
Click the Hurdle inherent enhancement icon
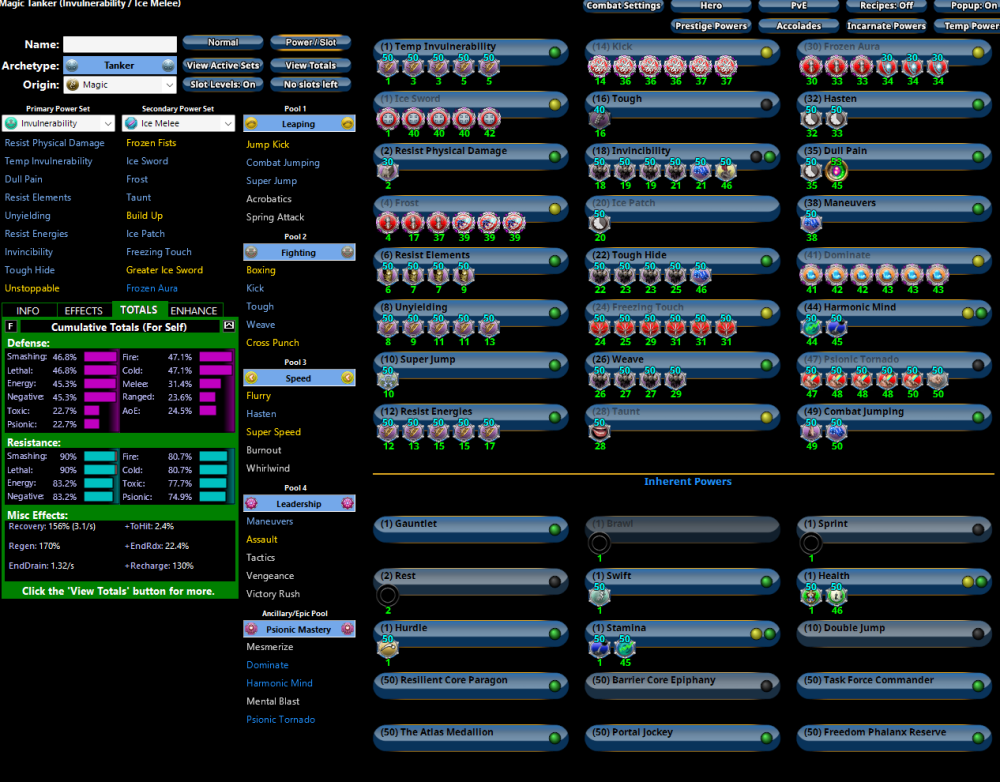point(387,648)
